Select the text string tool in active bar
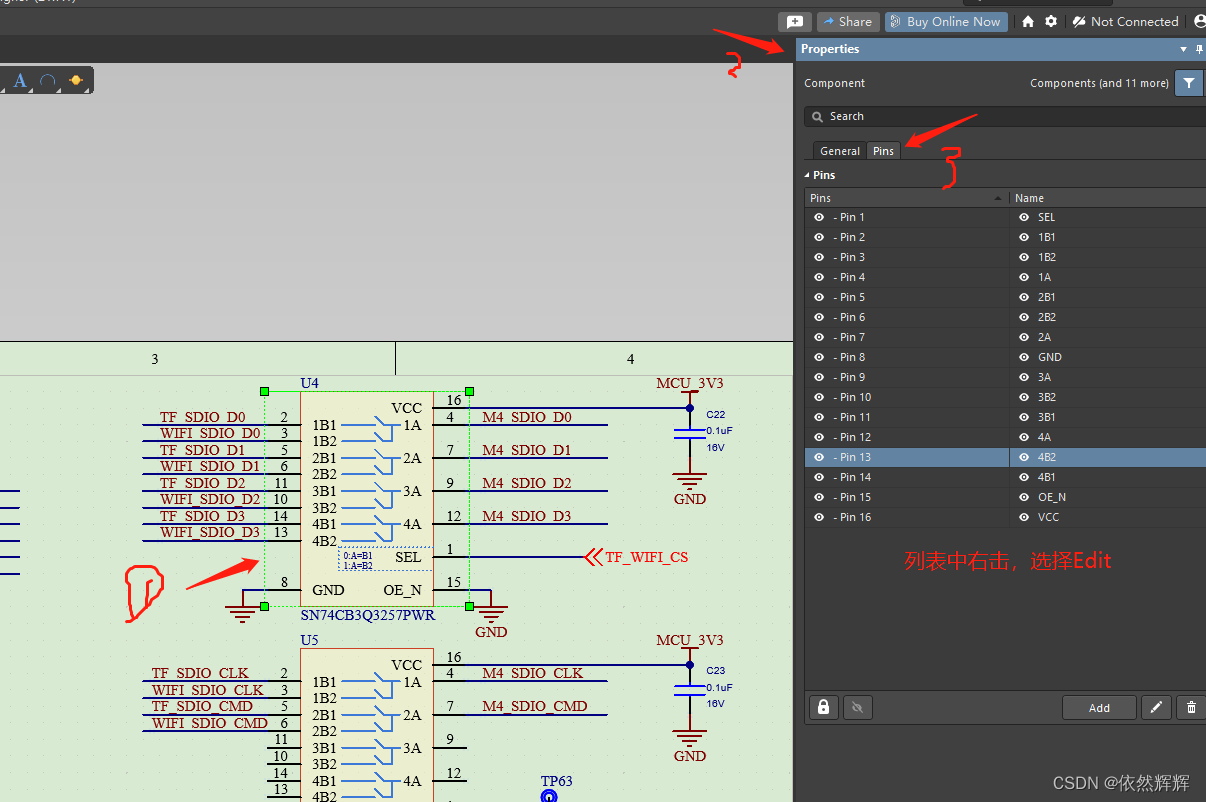1206x802 pixels. [x=20, y=81]
